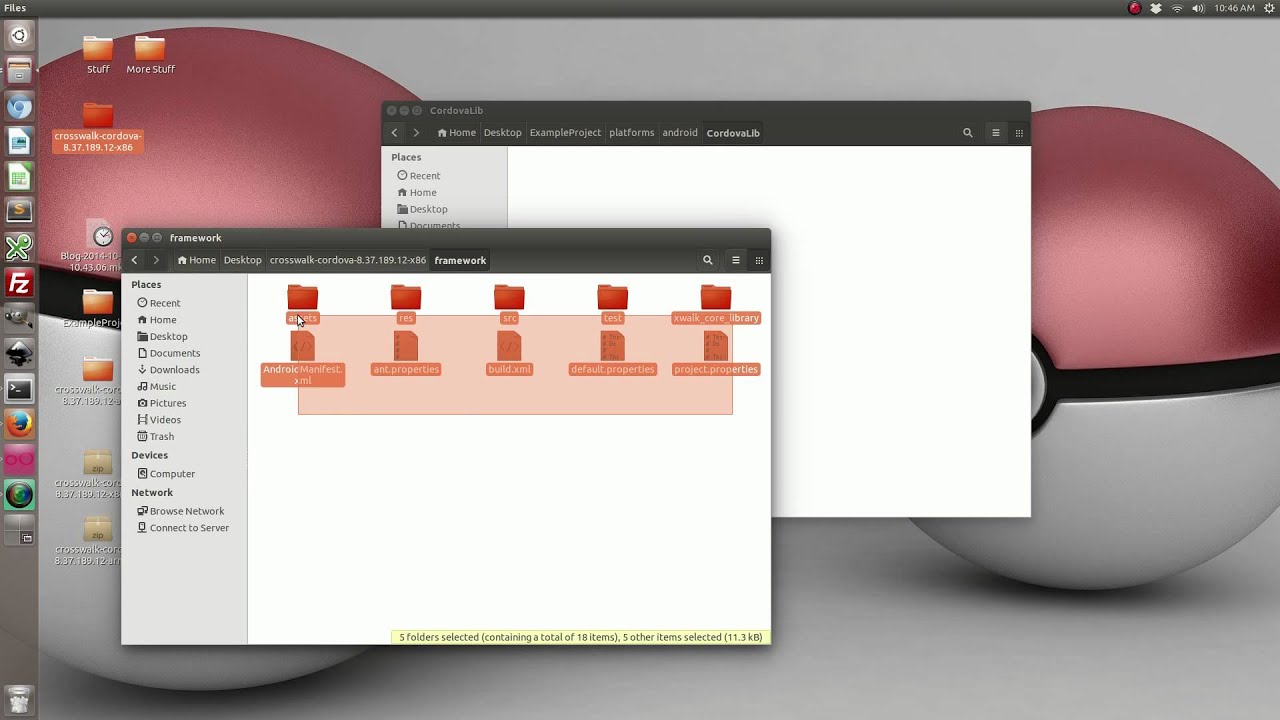Image resolution: width=1280 pixels, height=720 pixels.
Task: Click the search icon in framework window
Action: pos(708,260)
